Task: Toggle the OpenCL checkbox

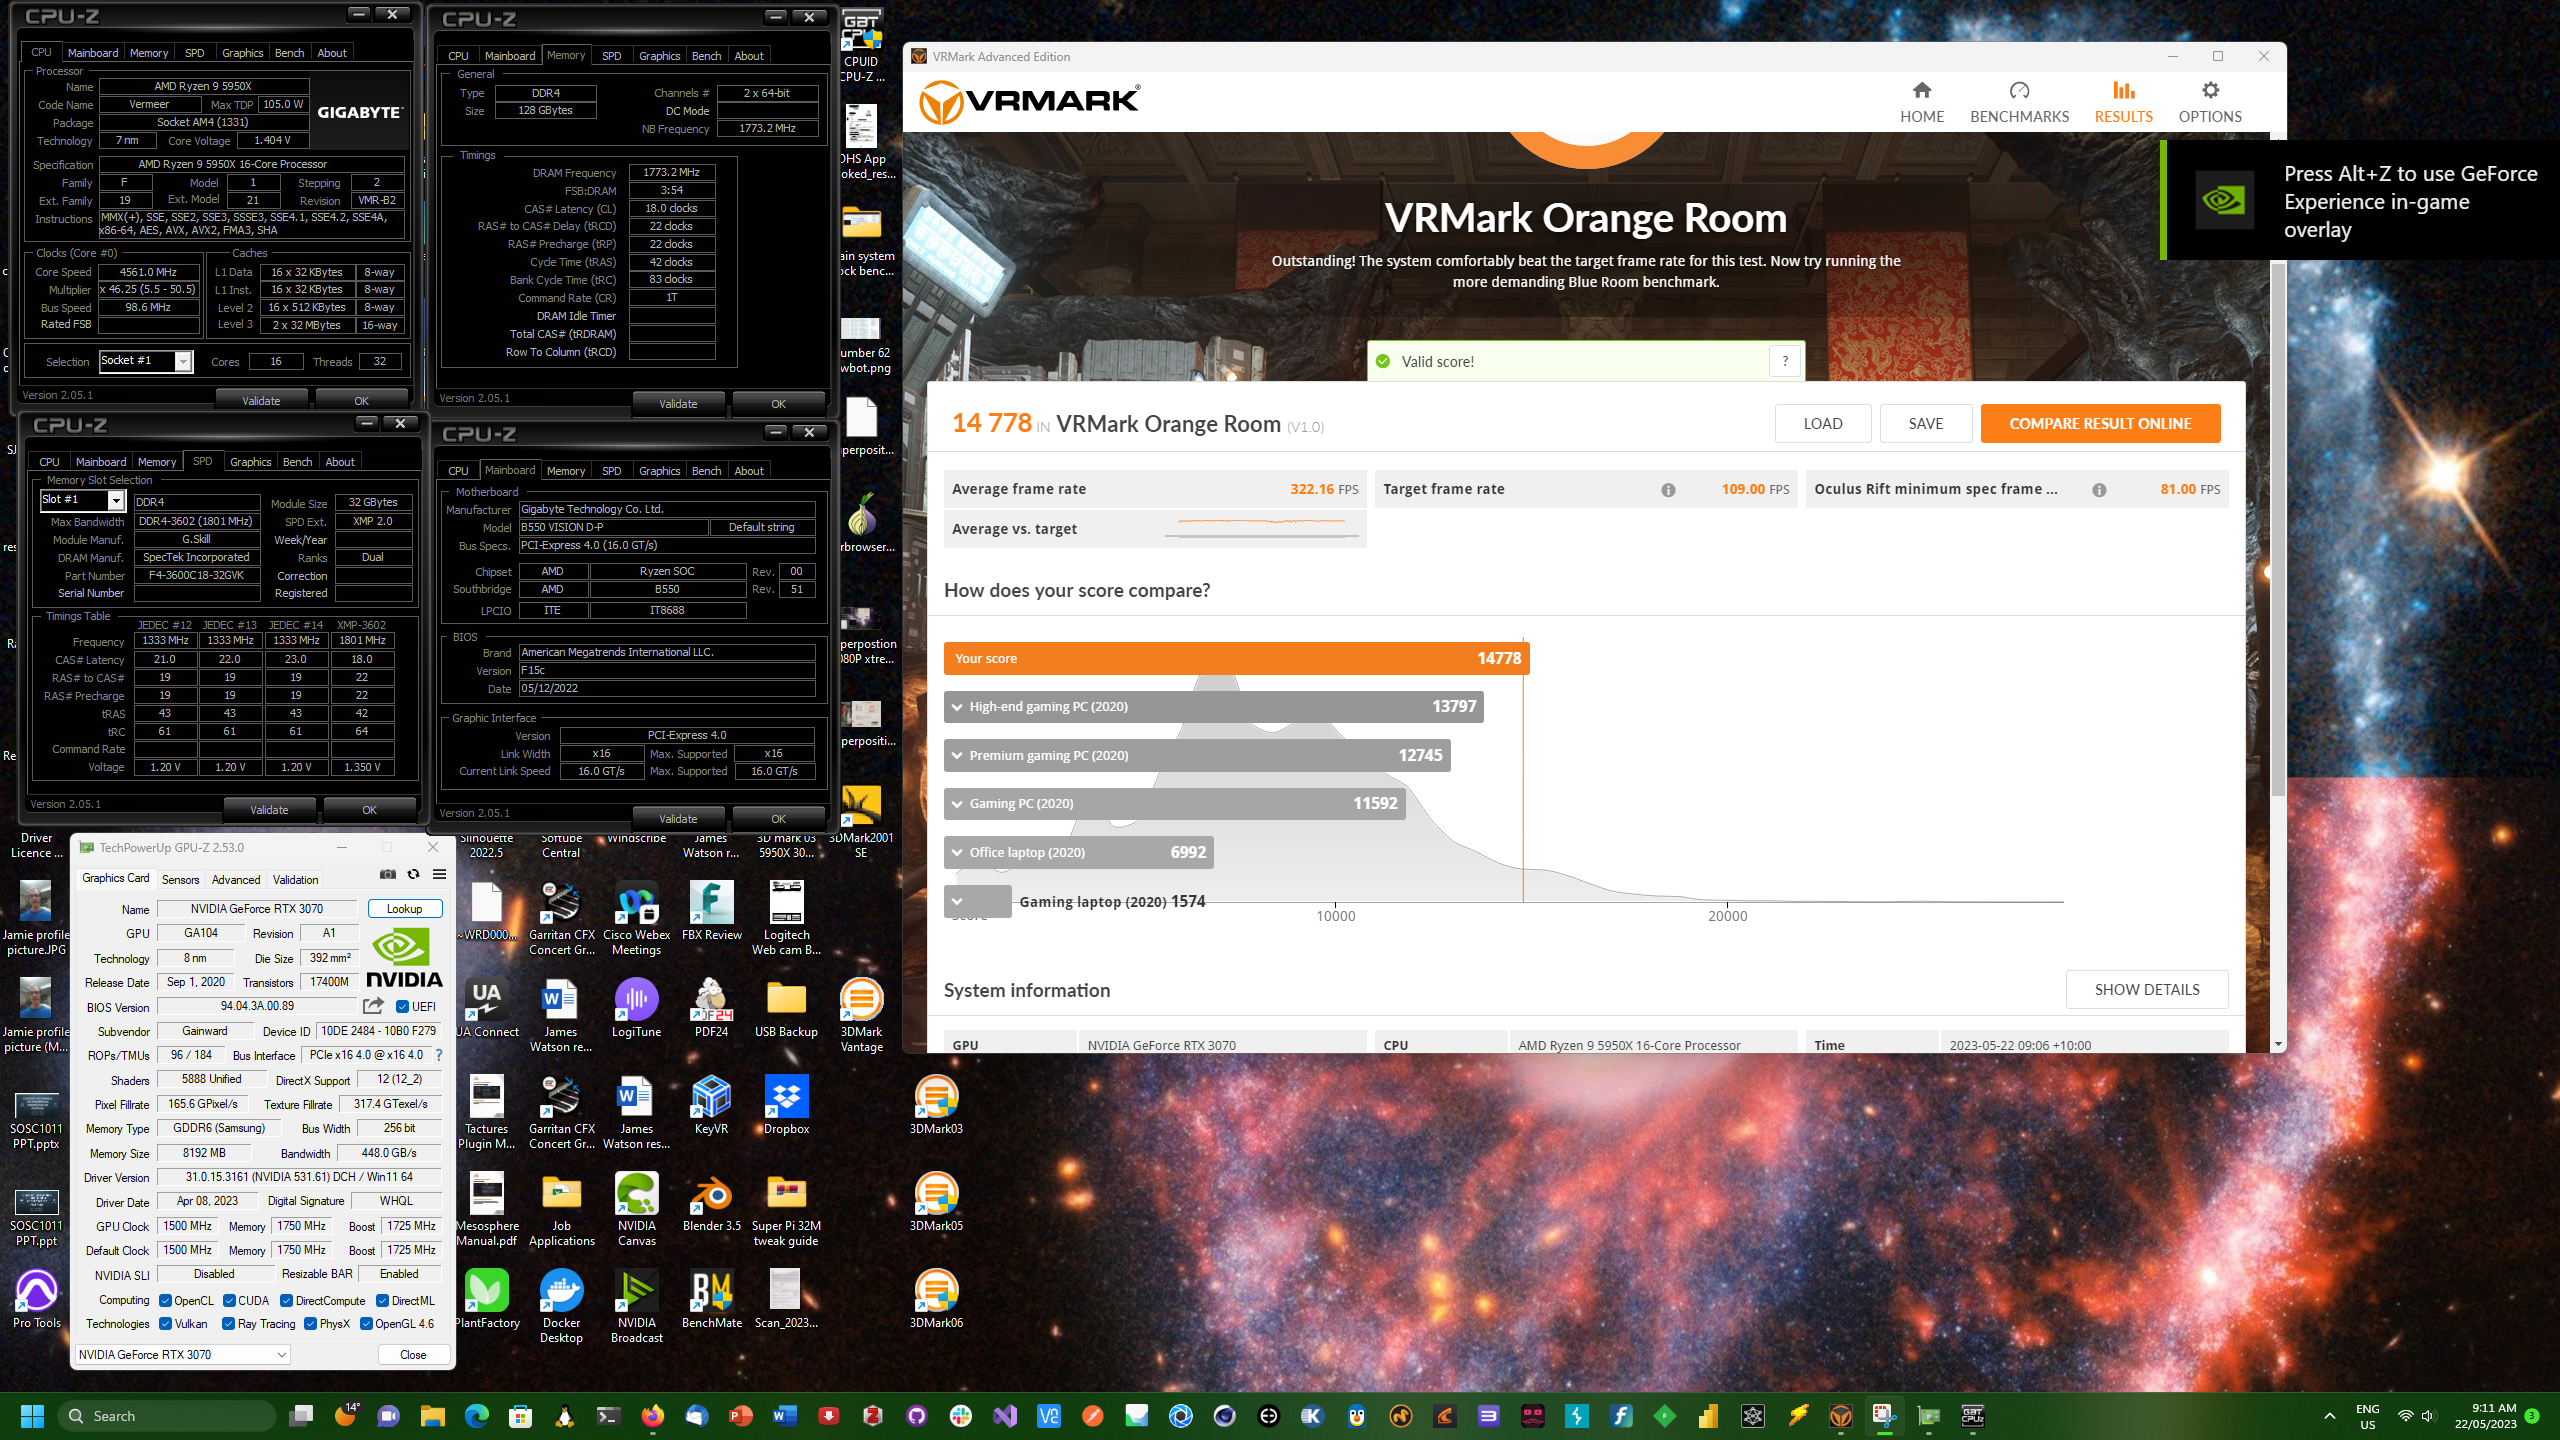Action: click(x=165, y=1300)
